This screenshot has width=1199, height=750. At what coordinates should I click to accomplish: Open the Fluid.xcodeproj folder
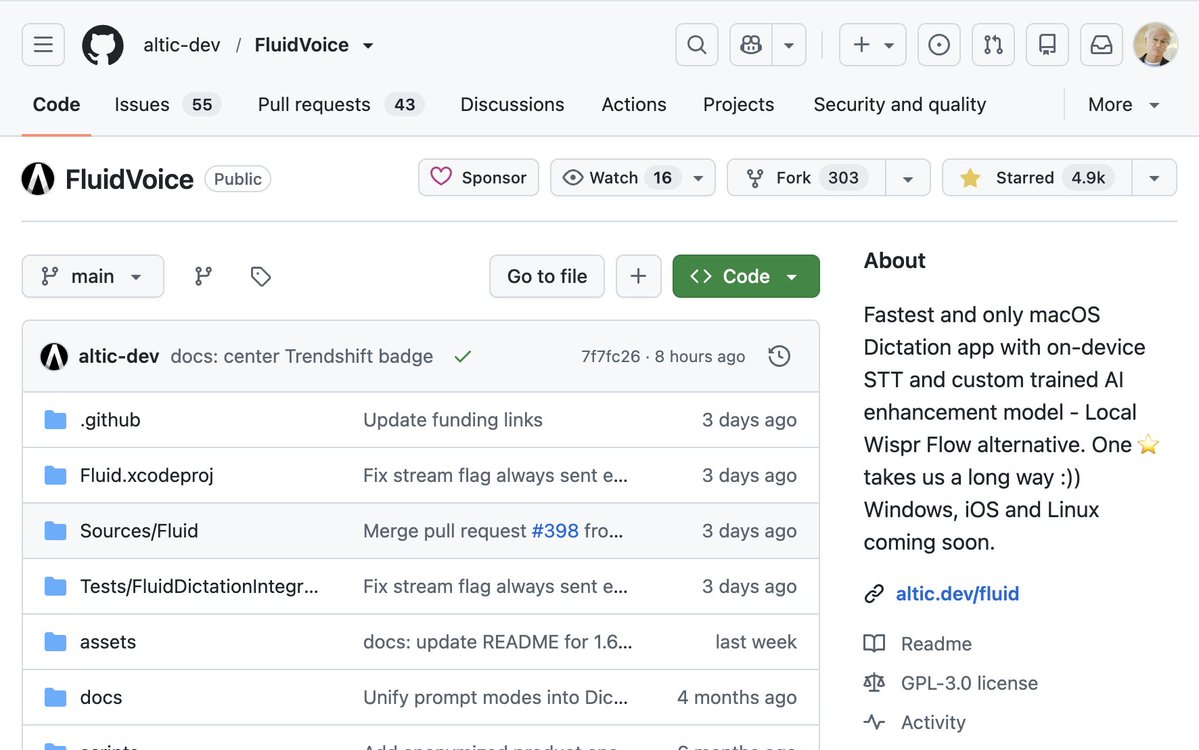click(x=147, y=476)
